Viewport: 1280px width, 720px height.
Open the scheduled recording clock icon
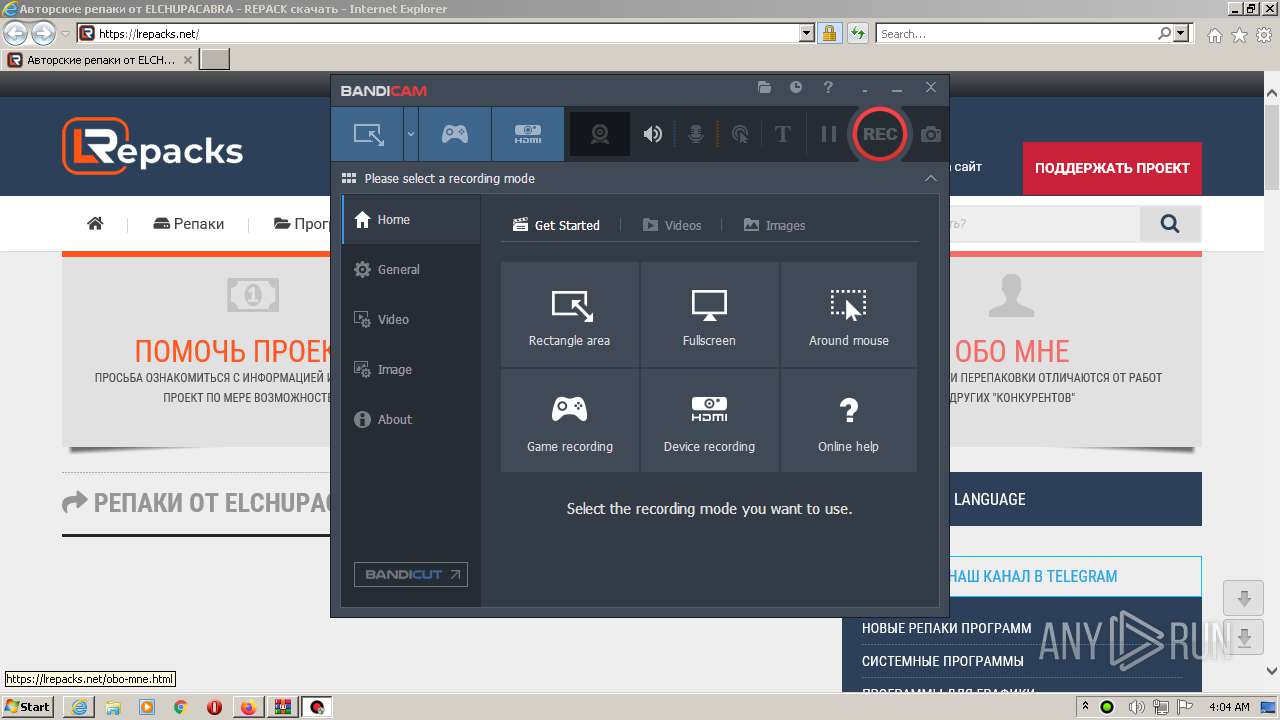pos(796,88)
